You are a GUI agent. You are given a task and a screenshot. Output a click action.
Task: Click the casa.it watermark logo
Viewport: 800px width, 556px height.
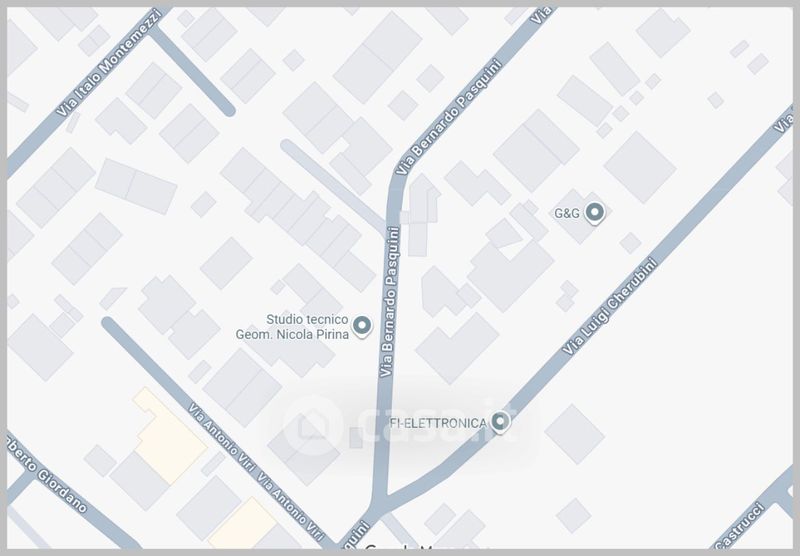point(398,425)
